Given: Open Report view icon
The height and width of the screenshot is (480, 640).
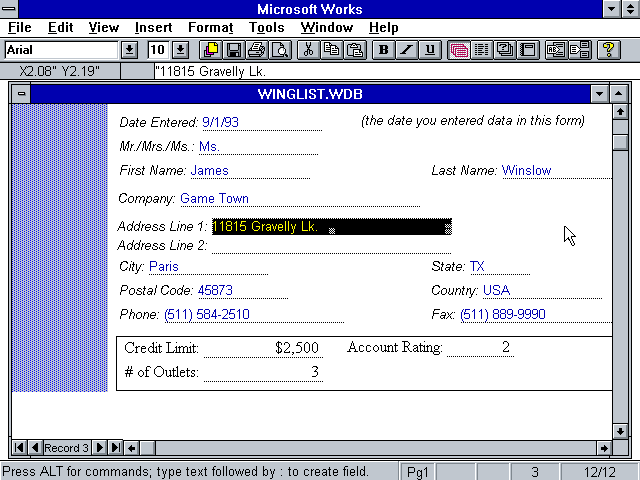Looking at the screenshot, I should 528,50.
